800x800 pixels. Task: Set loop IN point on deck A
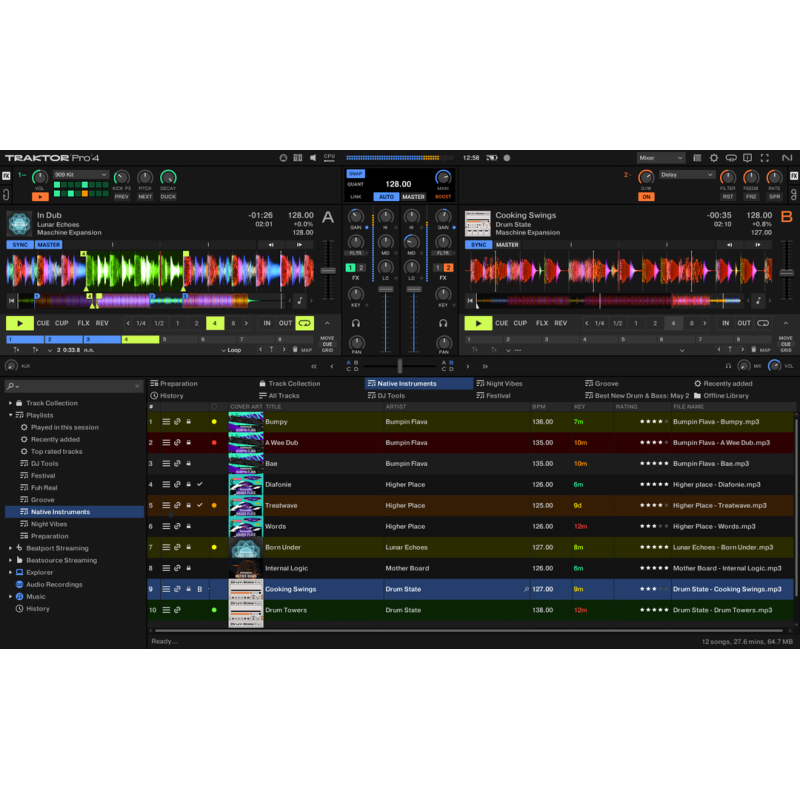coord(267,323)
